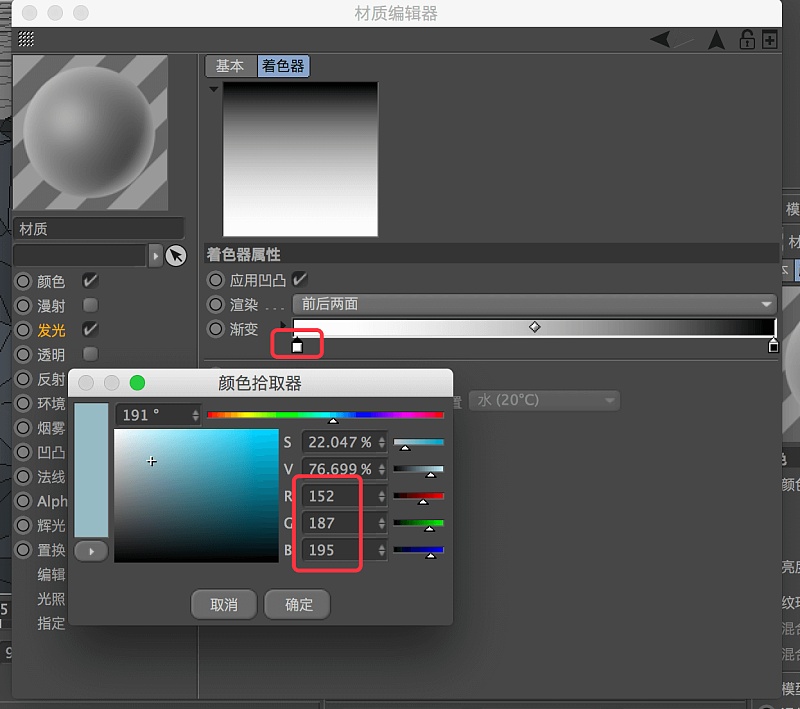The height and width of the screenshot is (709, 800).
Task: Click the radio circle beside 发光
Action: (23, 330)
